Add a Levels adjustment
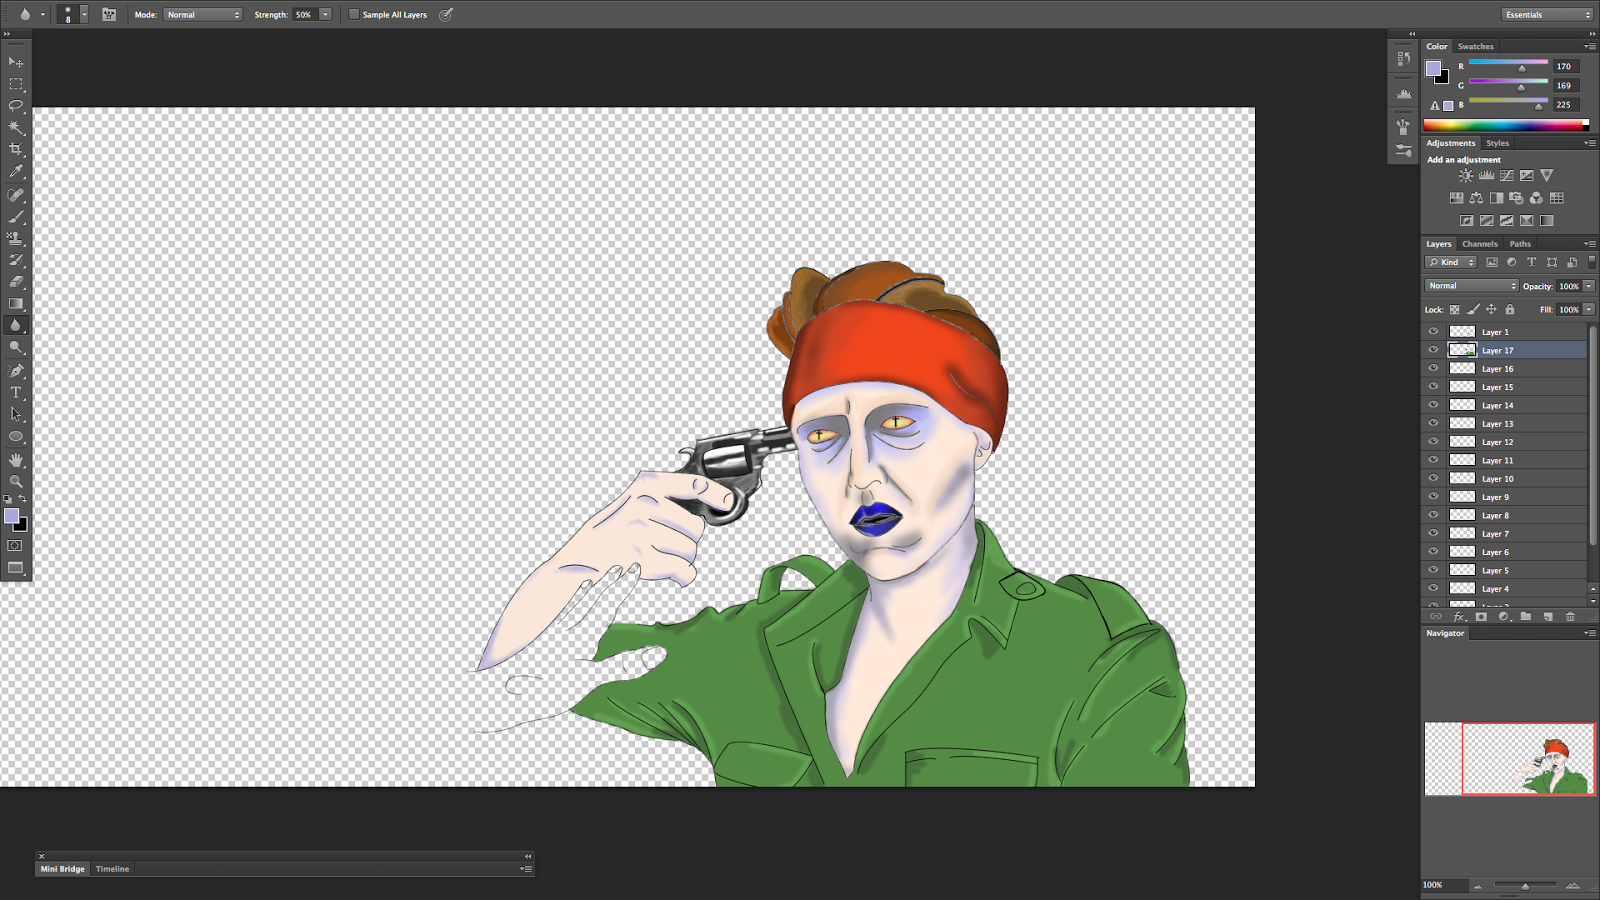The height and width of the screenshot is (900, 1600). [1486, 175]
